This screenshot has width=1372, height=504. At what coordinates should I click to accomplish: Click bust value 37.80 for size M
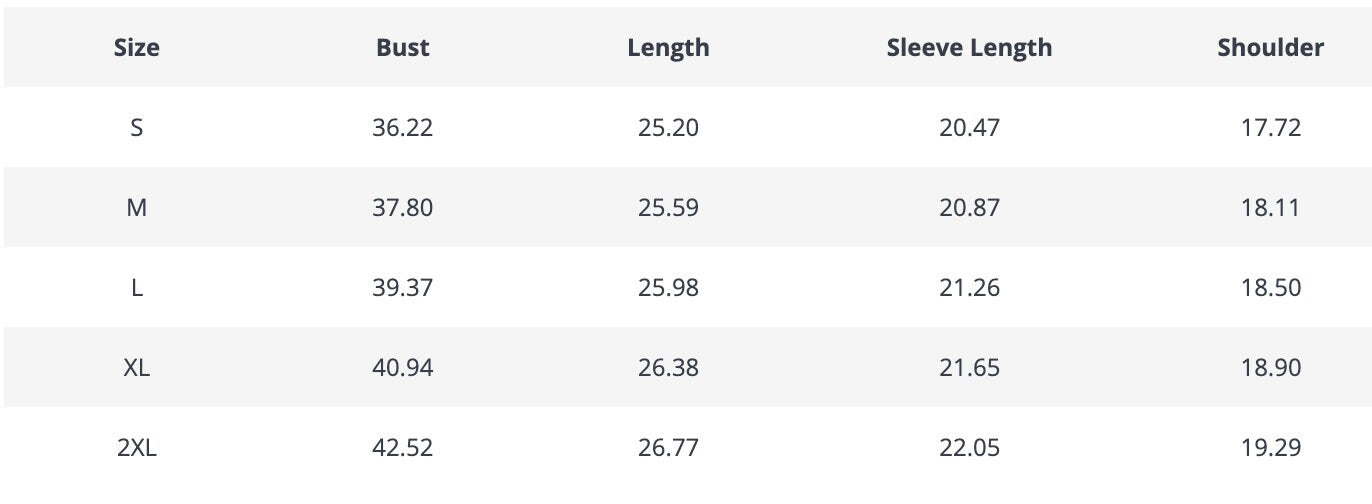coord(403,208)
